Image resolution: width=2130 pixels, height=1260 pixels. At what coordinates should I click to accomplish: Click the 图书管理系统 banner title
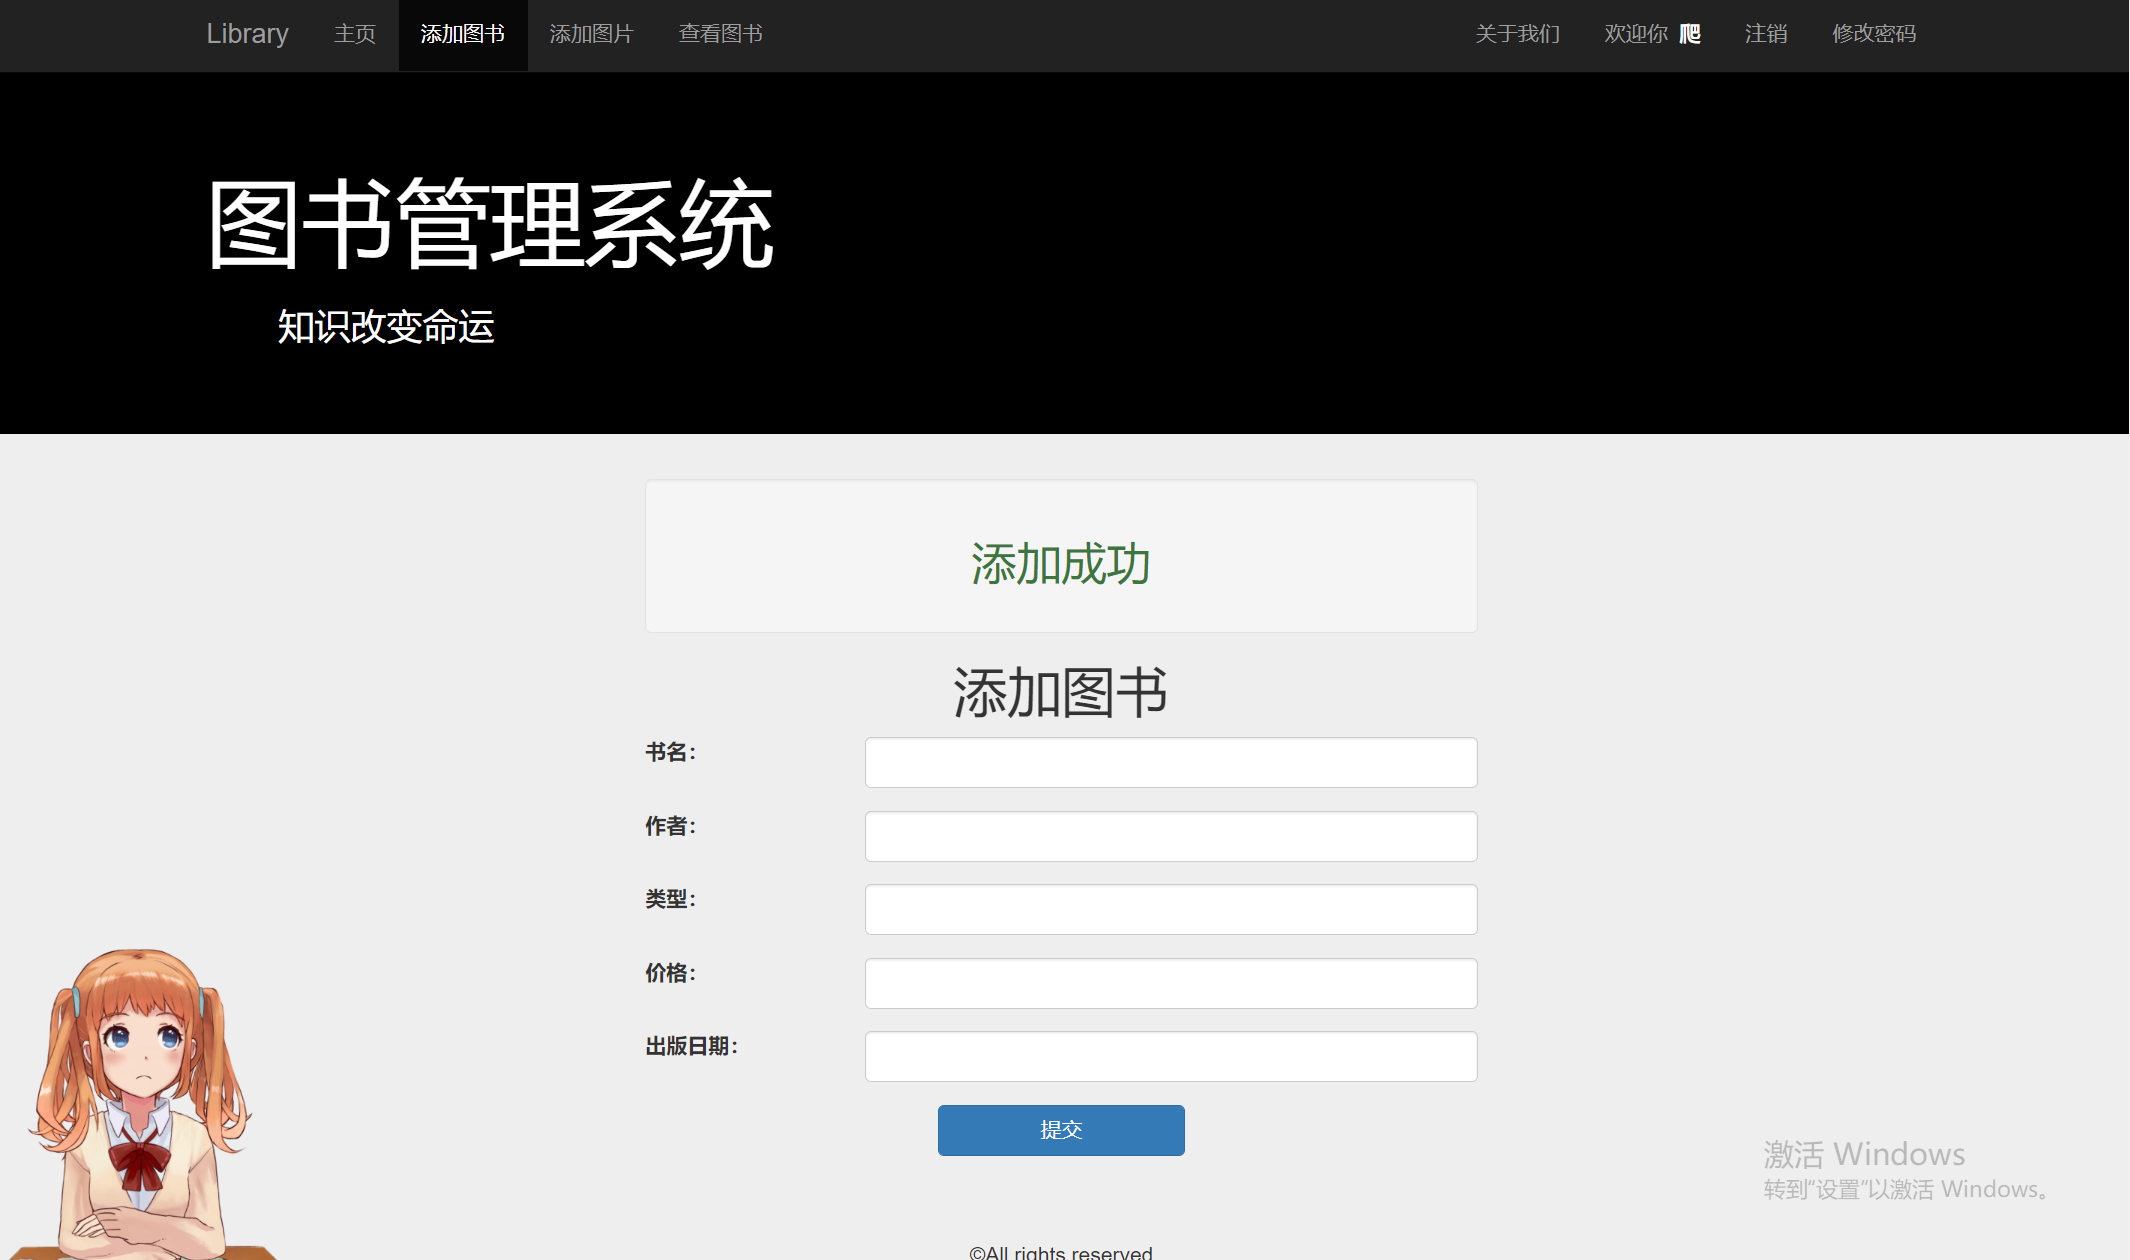490,224
